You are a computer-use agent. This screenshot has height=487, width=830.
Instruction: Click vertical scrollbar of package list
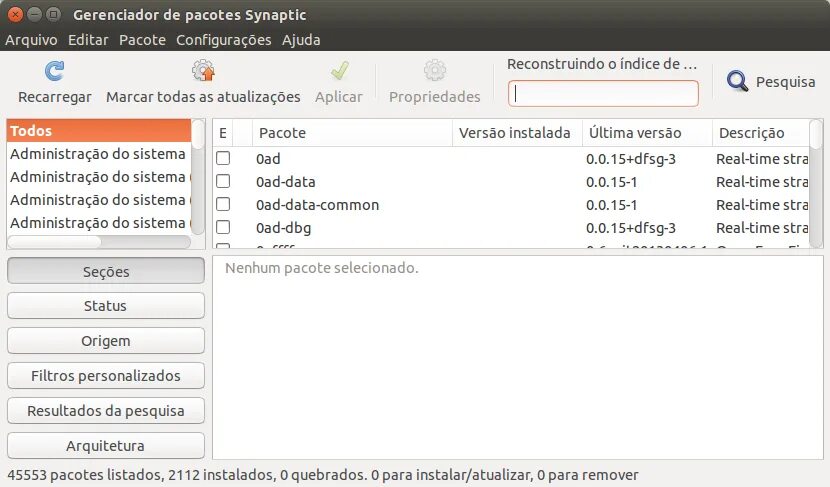816,183
